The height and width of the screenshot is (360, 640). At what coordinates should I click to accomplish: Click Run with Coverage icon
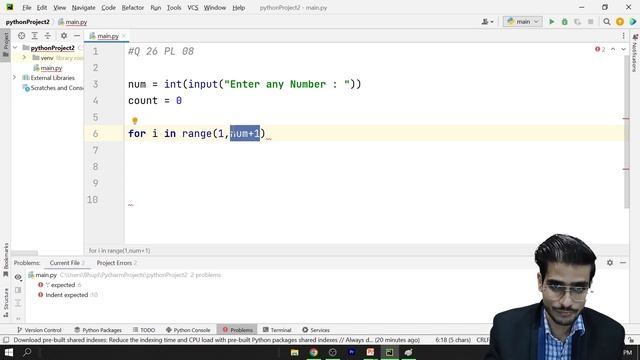point(577,22)
